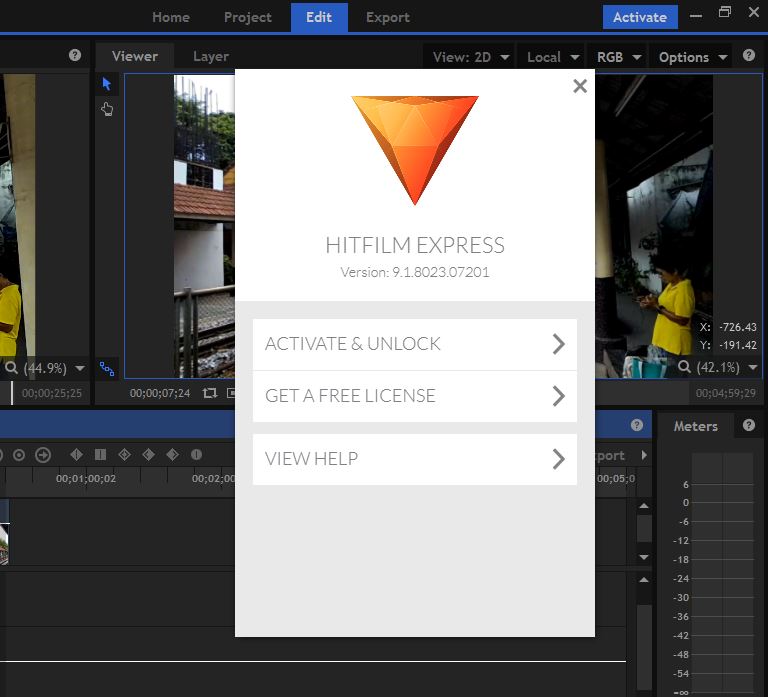Select the Viewer tab
768x697 pixels.
click(135, 56)
